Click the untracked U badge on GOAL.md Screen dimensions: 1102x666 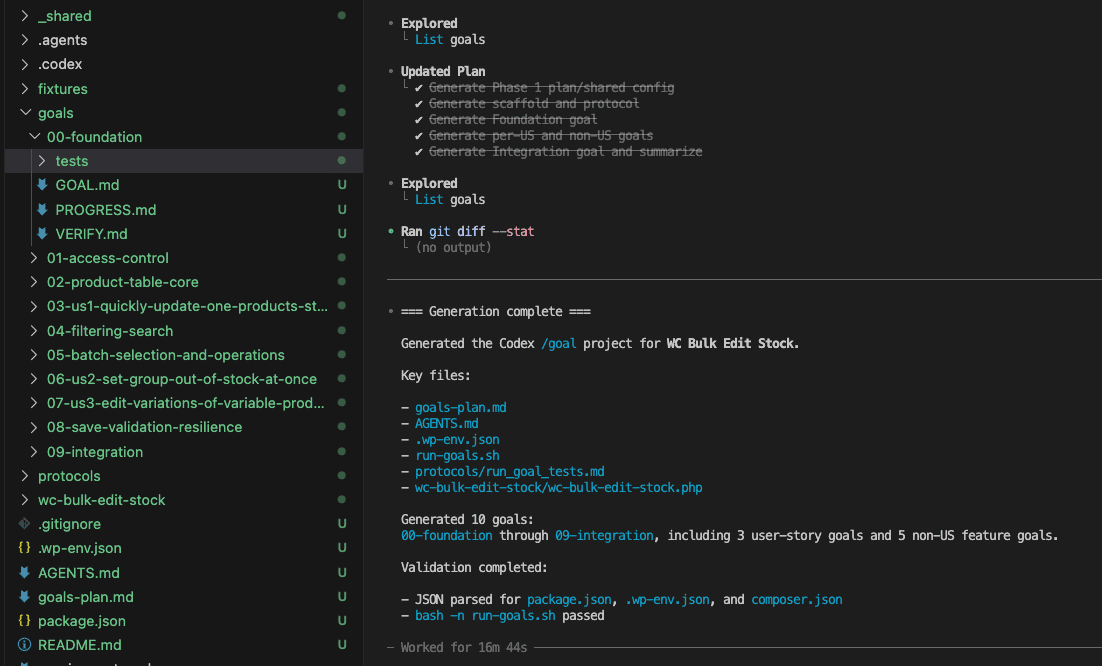coord(342,185)
